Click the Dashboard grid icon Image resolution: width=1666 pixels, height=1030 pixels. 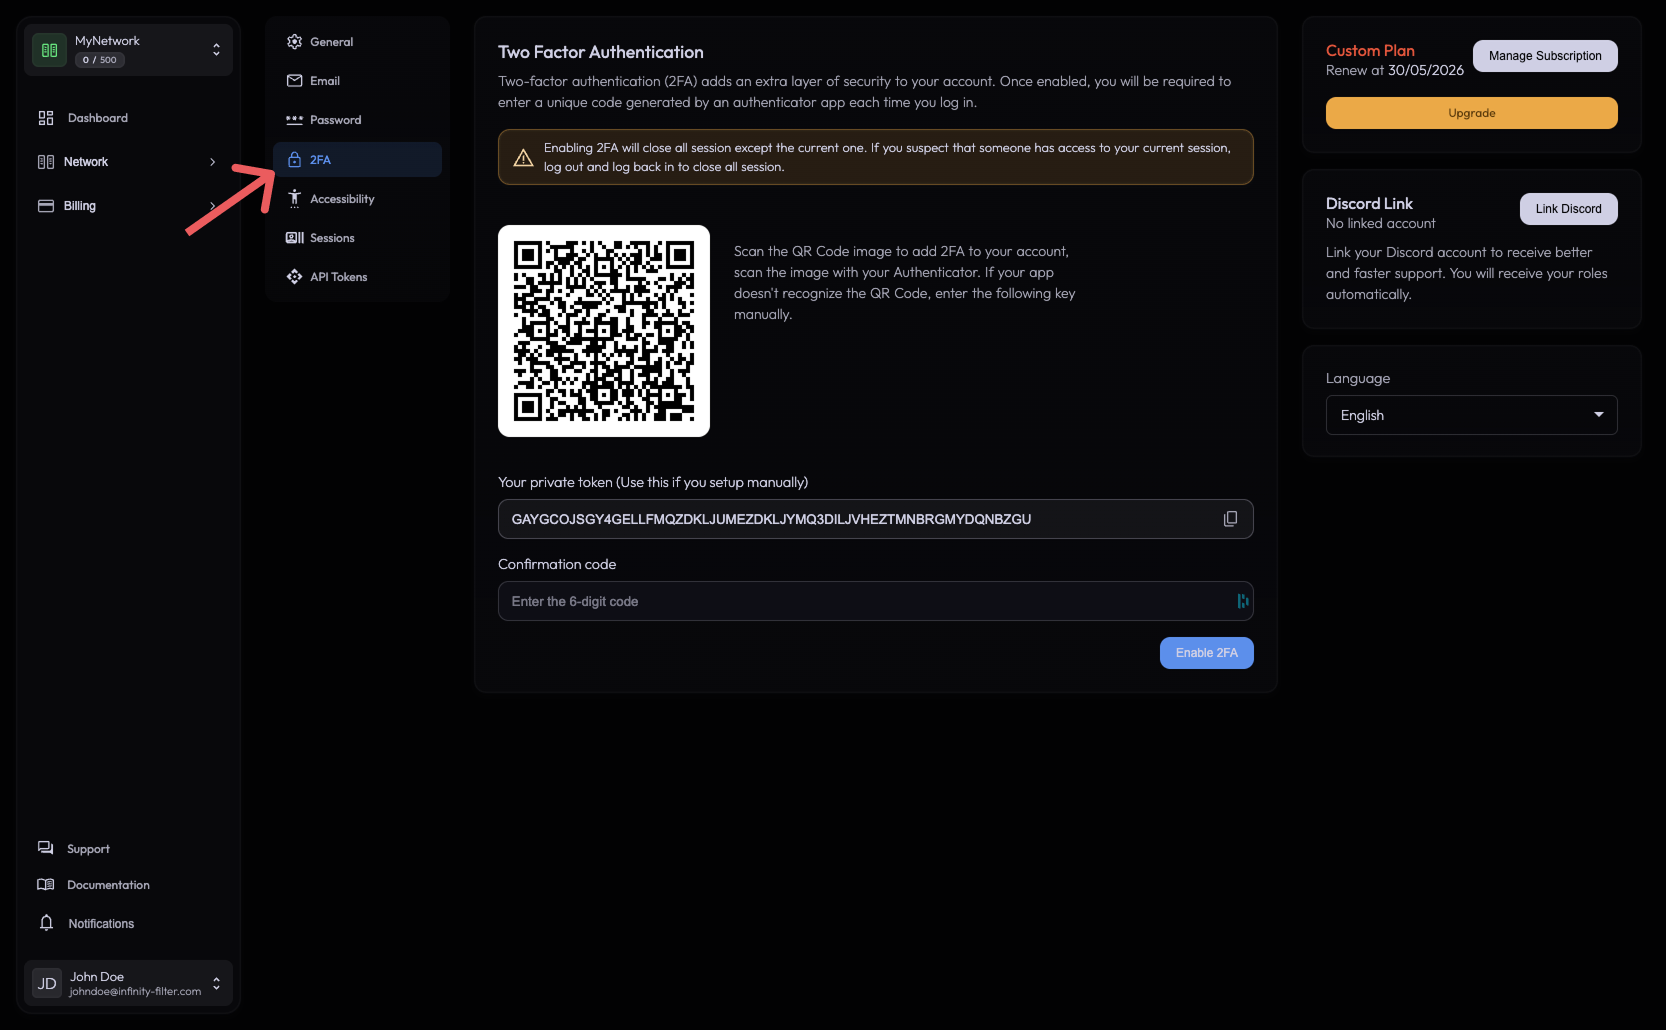(x=46, y=118)
